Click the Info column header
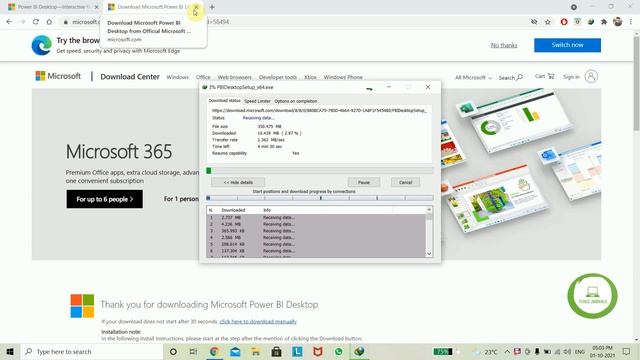This screenshot has width=640, height=360. point(267,210)
